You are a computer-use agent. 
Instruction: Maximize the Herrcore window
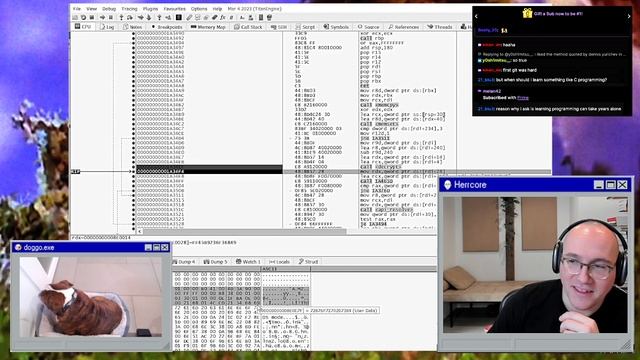pos(611,185)
